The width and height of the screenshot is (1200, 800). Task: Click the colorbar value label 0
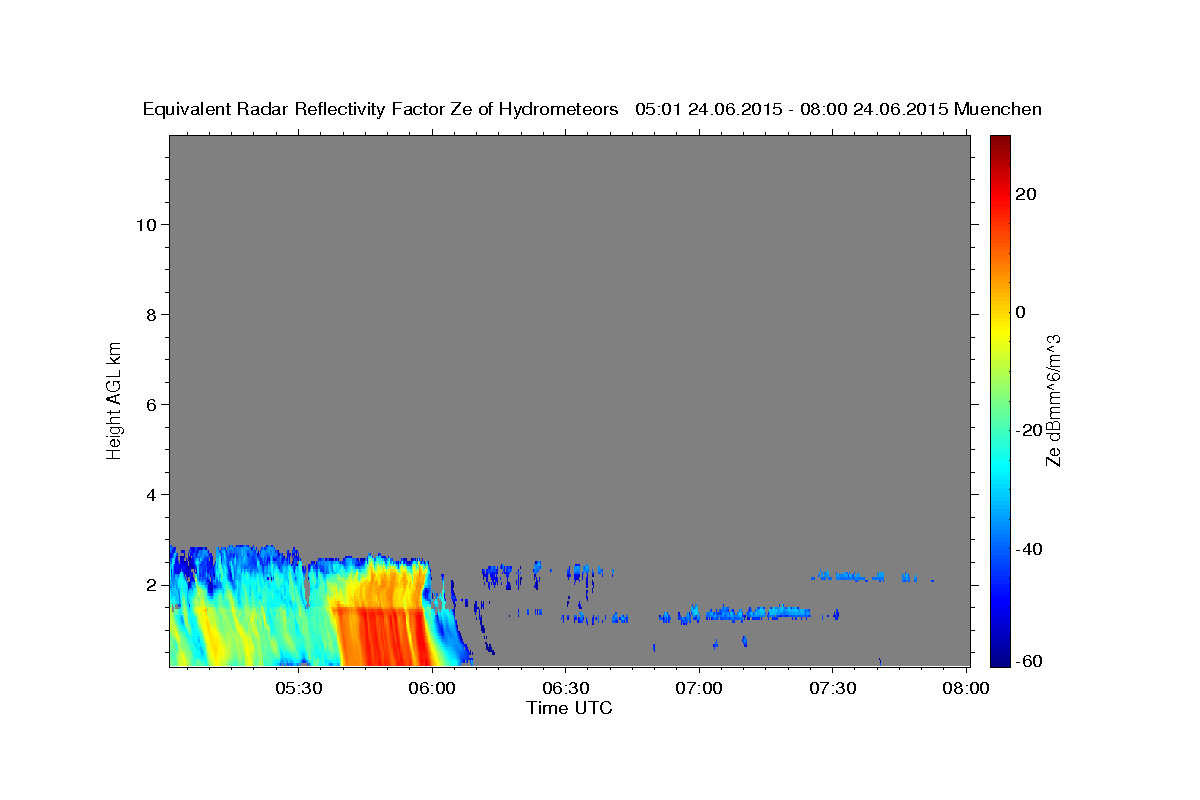1021,312
